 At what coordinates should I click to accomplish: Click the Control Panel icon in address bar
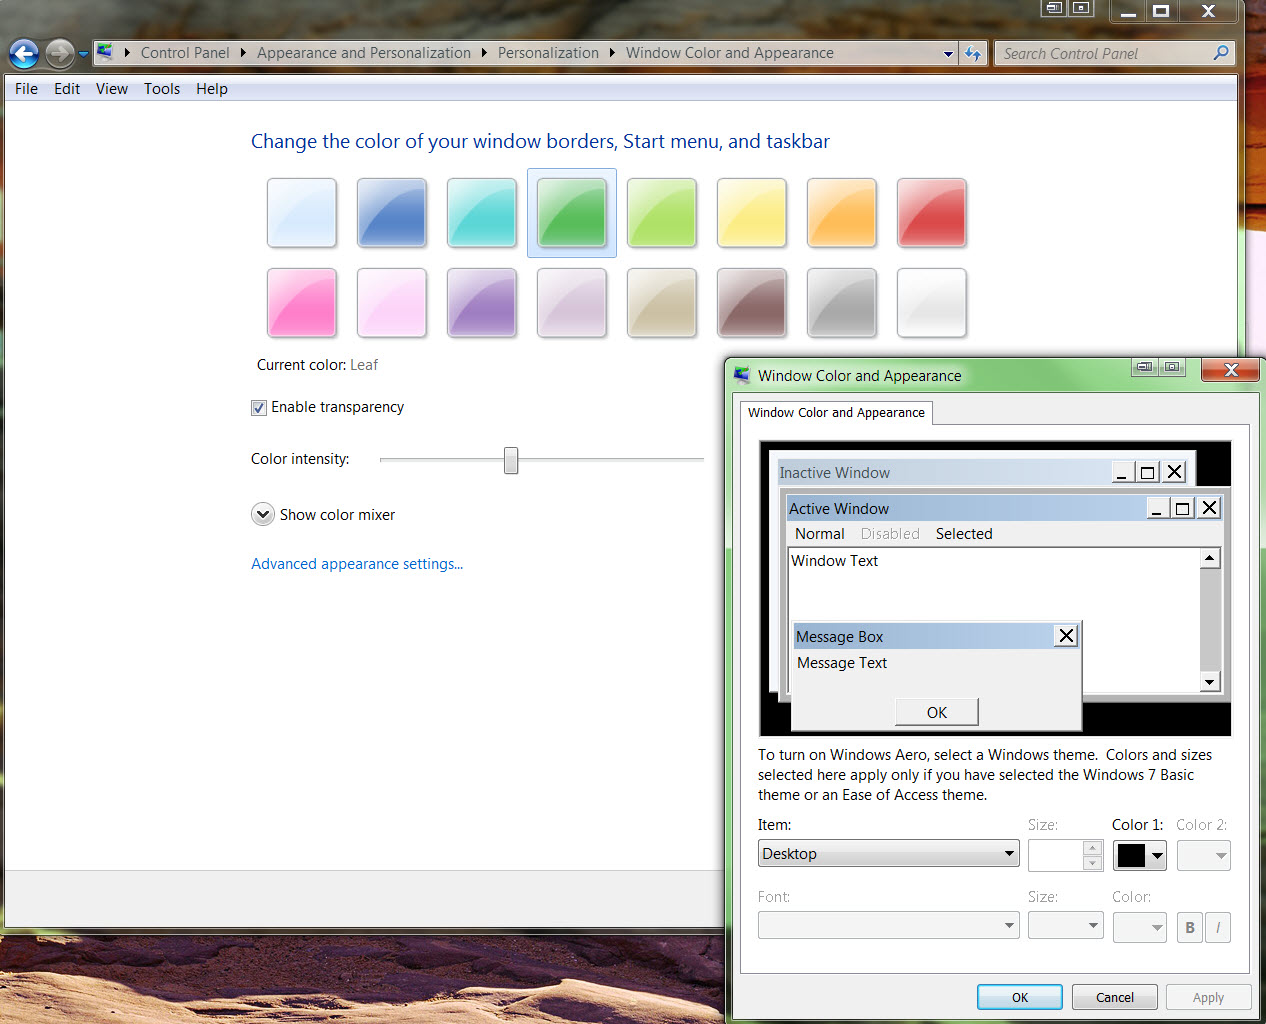coord(105,52)
